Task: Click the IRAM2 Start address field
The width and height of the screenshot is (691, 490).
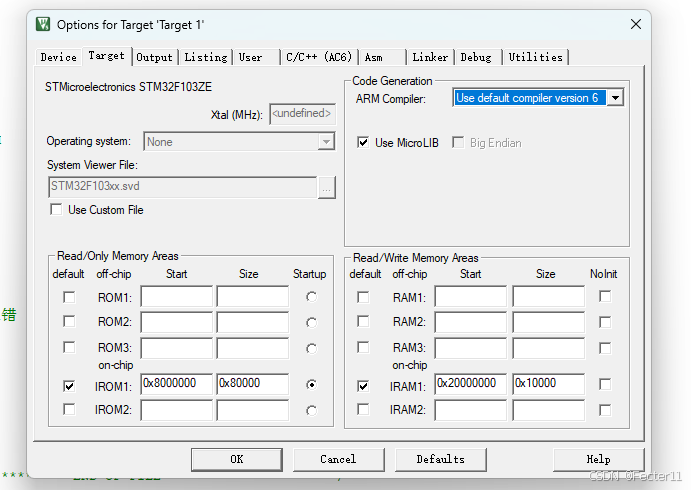Action: tap(471, 410)
